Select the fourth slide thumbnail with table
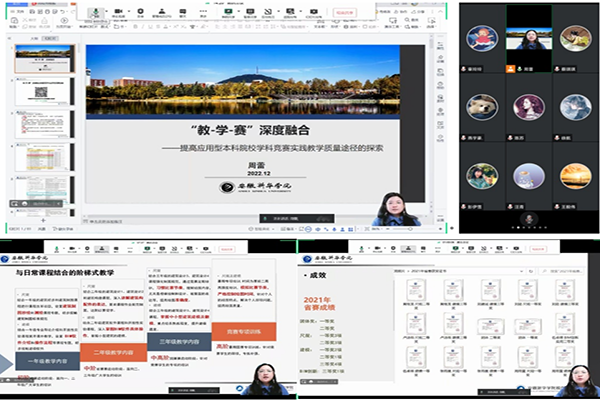Image resolution: width=600 pixels, height=400 pixels. (44, 157)
